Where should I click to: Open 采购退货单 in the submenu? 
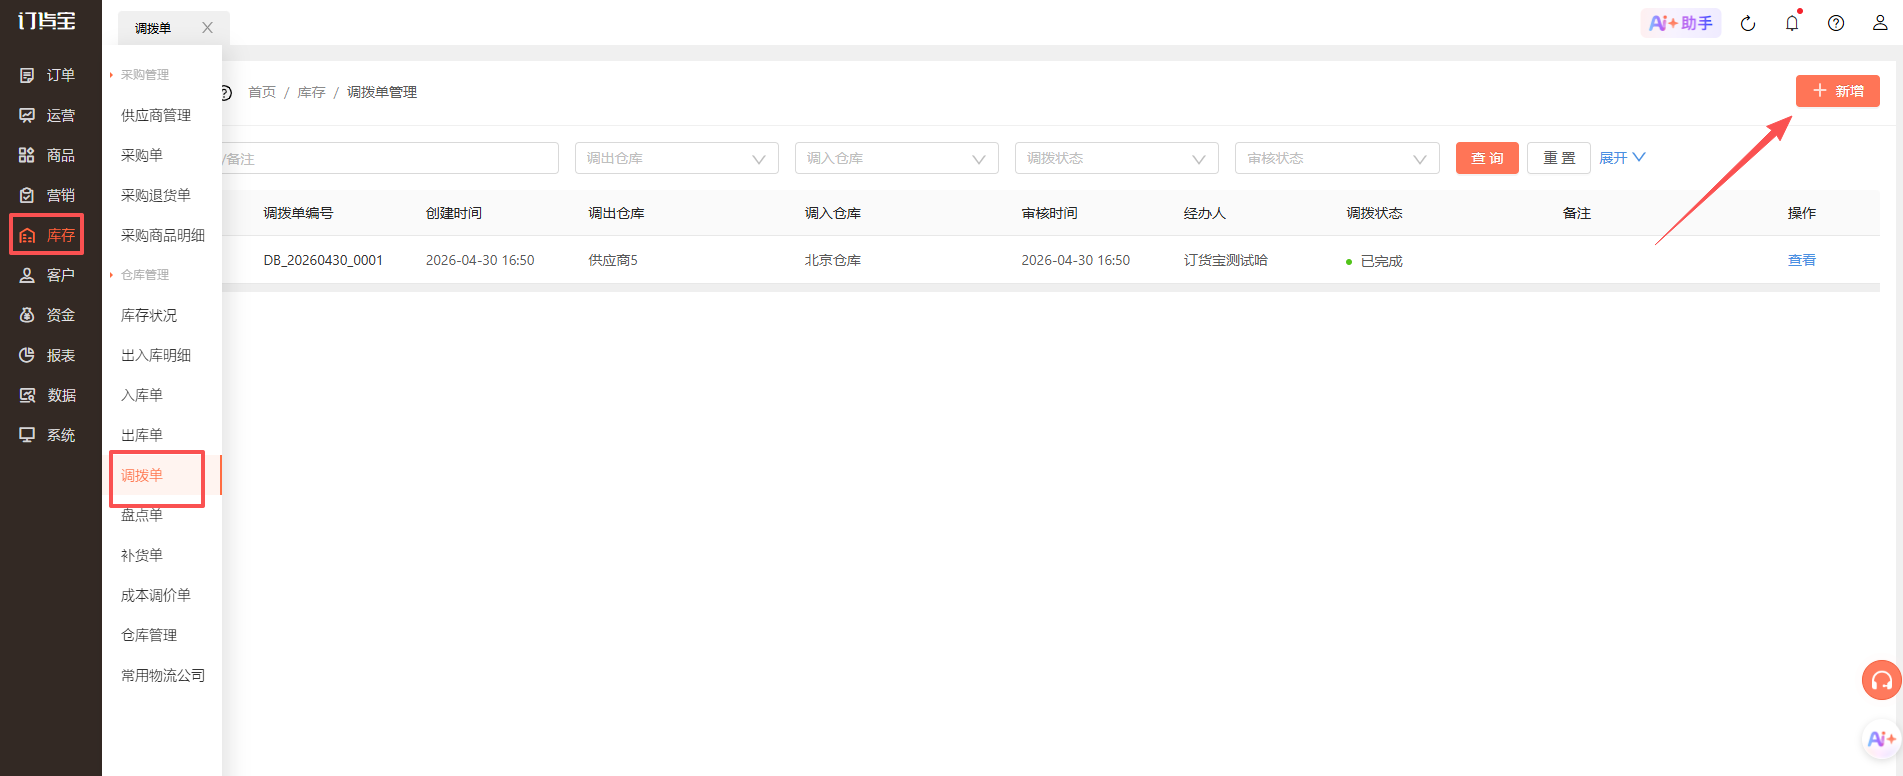[156, 195]
